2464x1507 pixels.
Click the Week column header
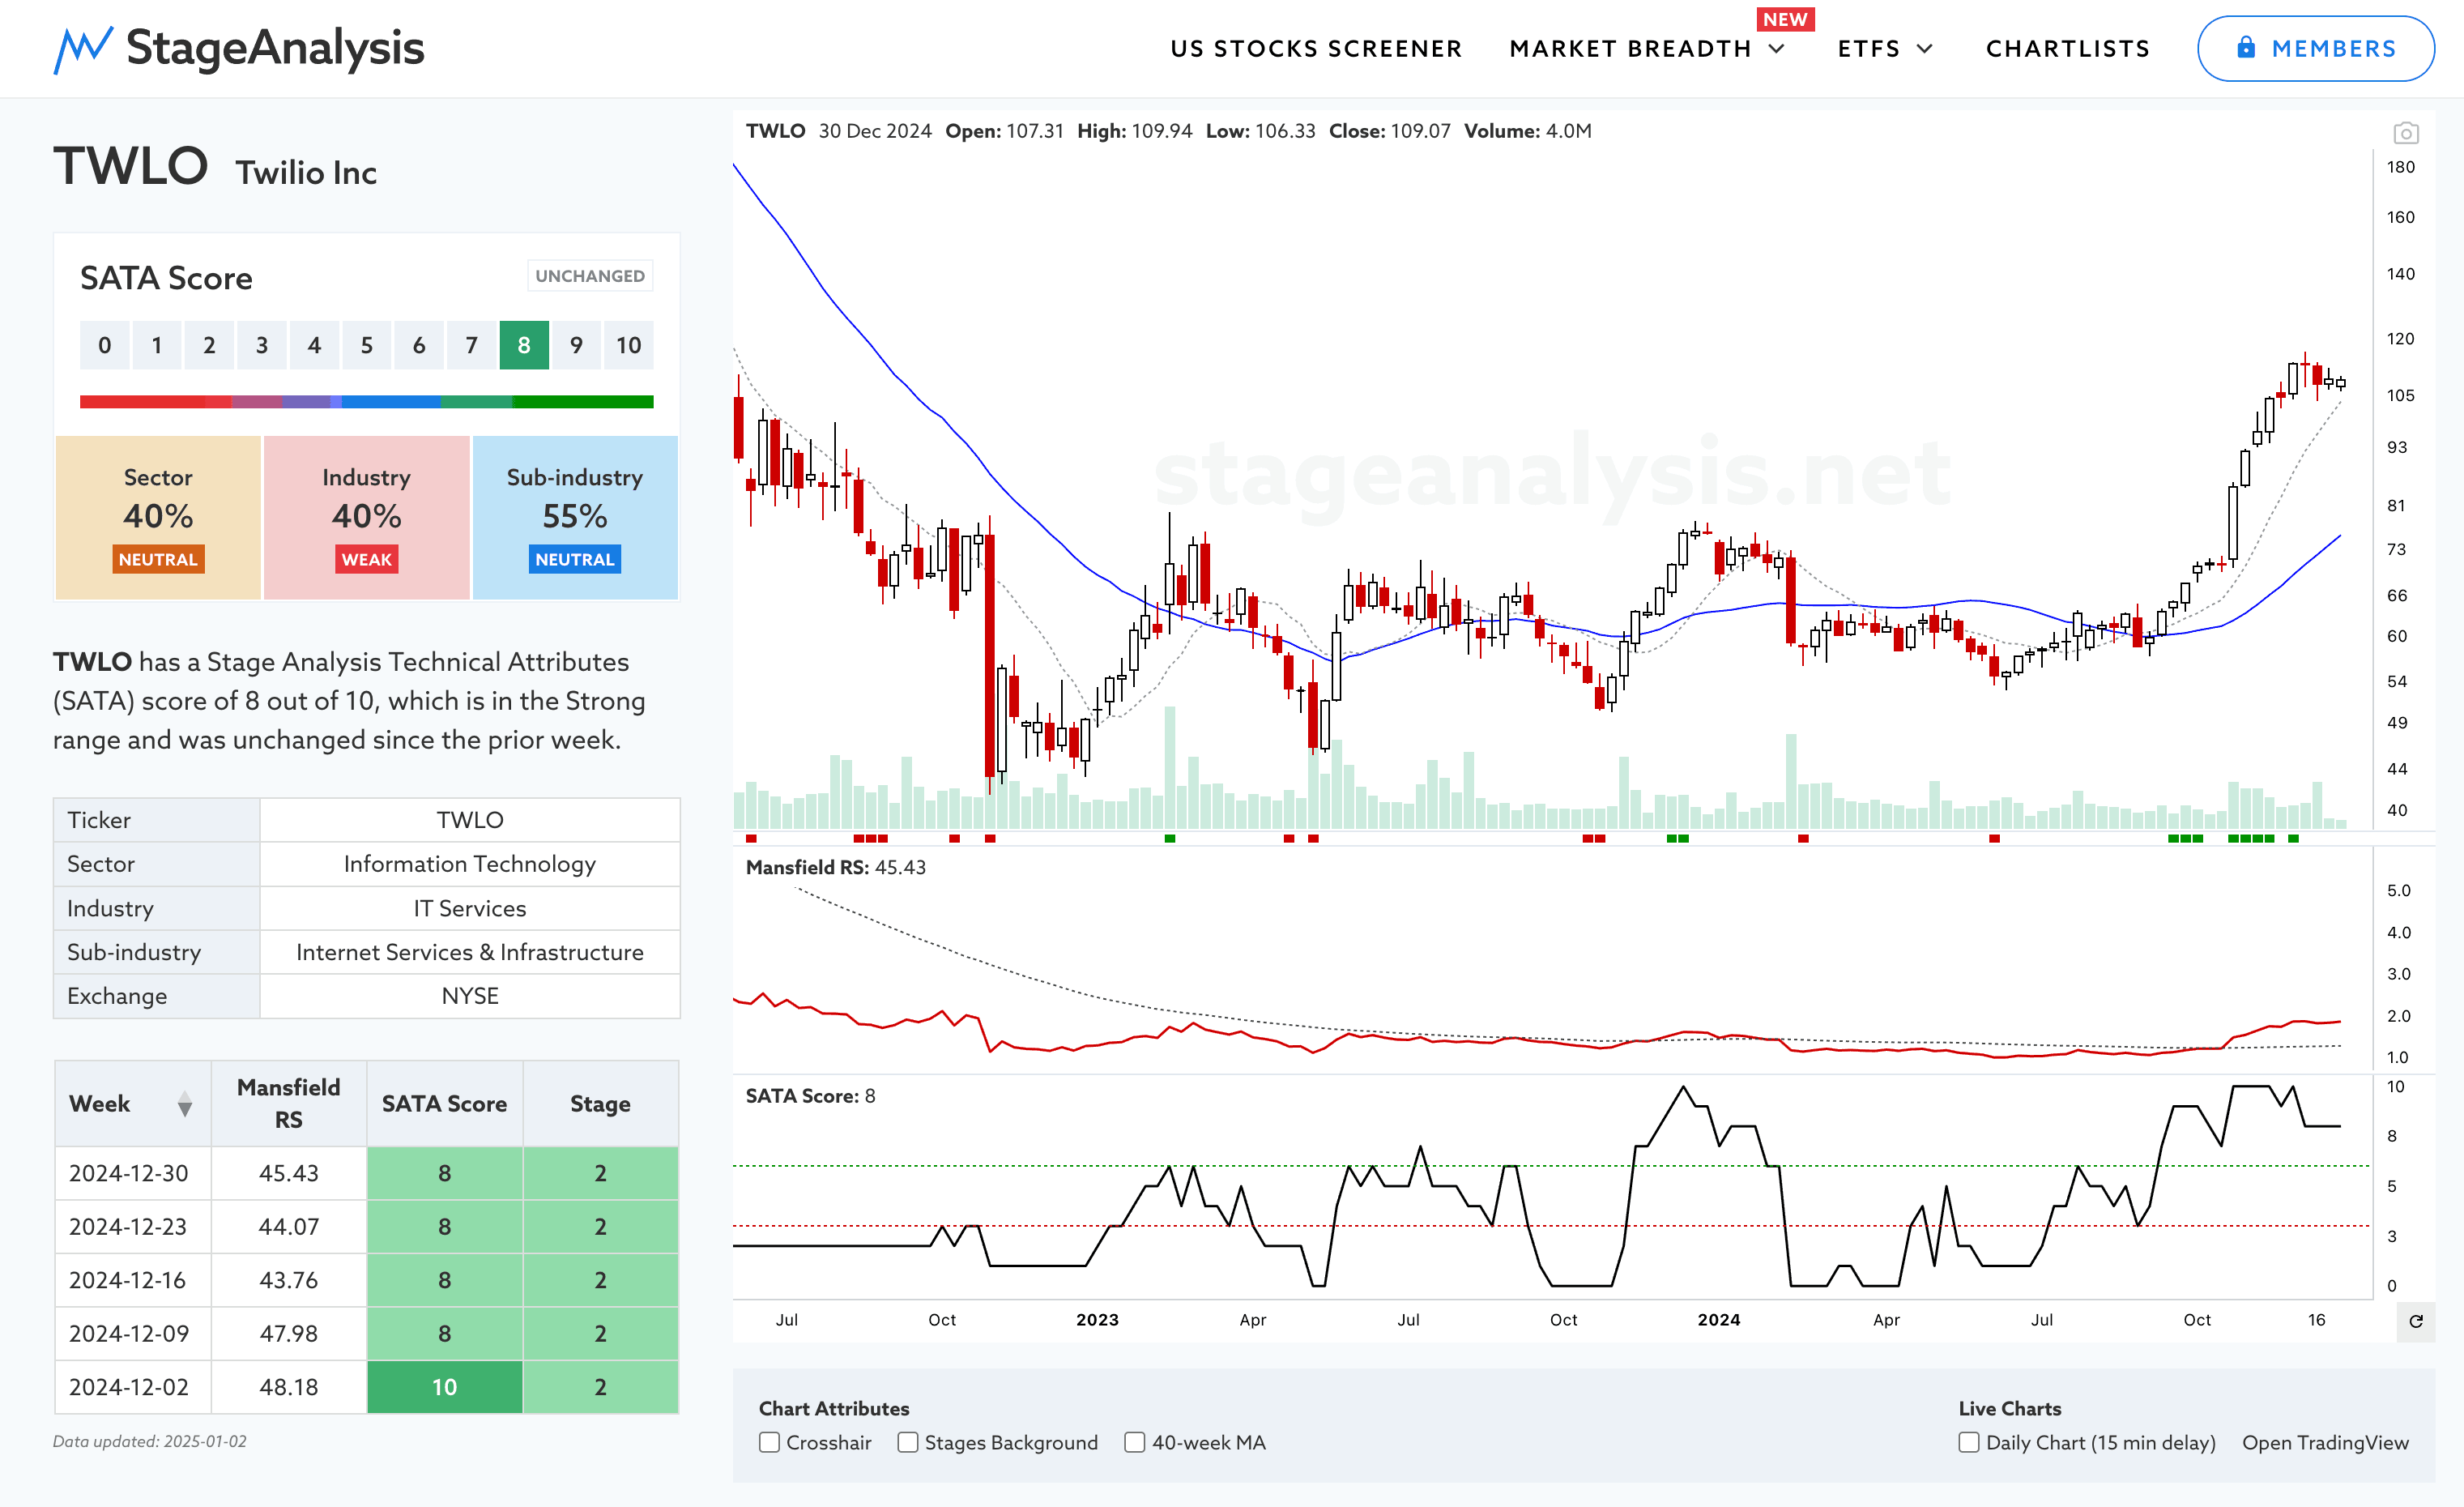coord(133,1103)
